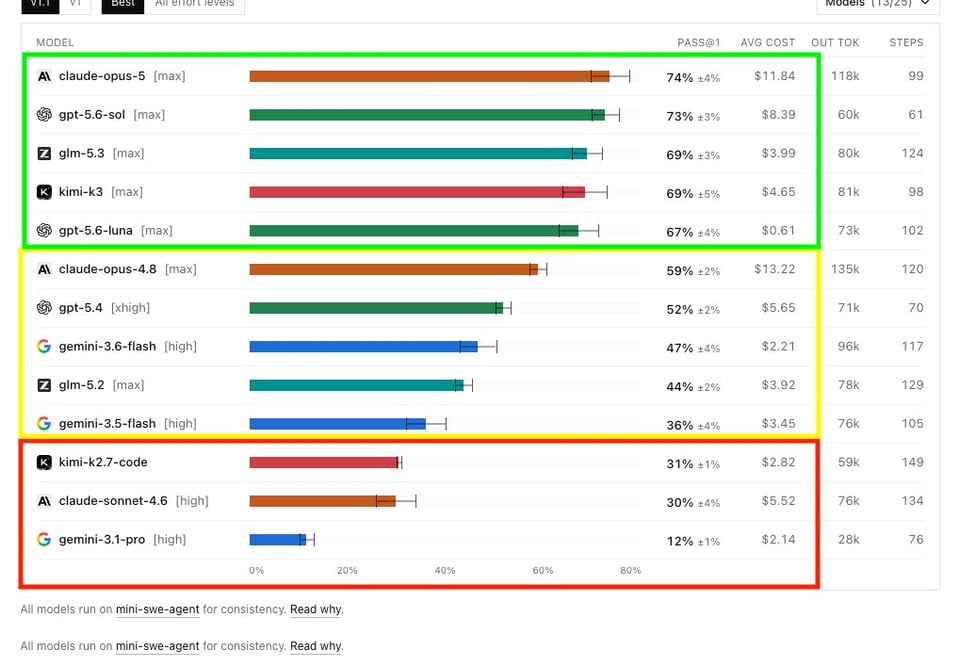
Task: Select the claude-opus-4.8 model name
Action: [108, 269]
